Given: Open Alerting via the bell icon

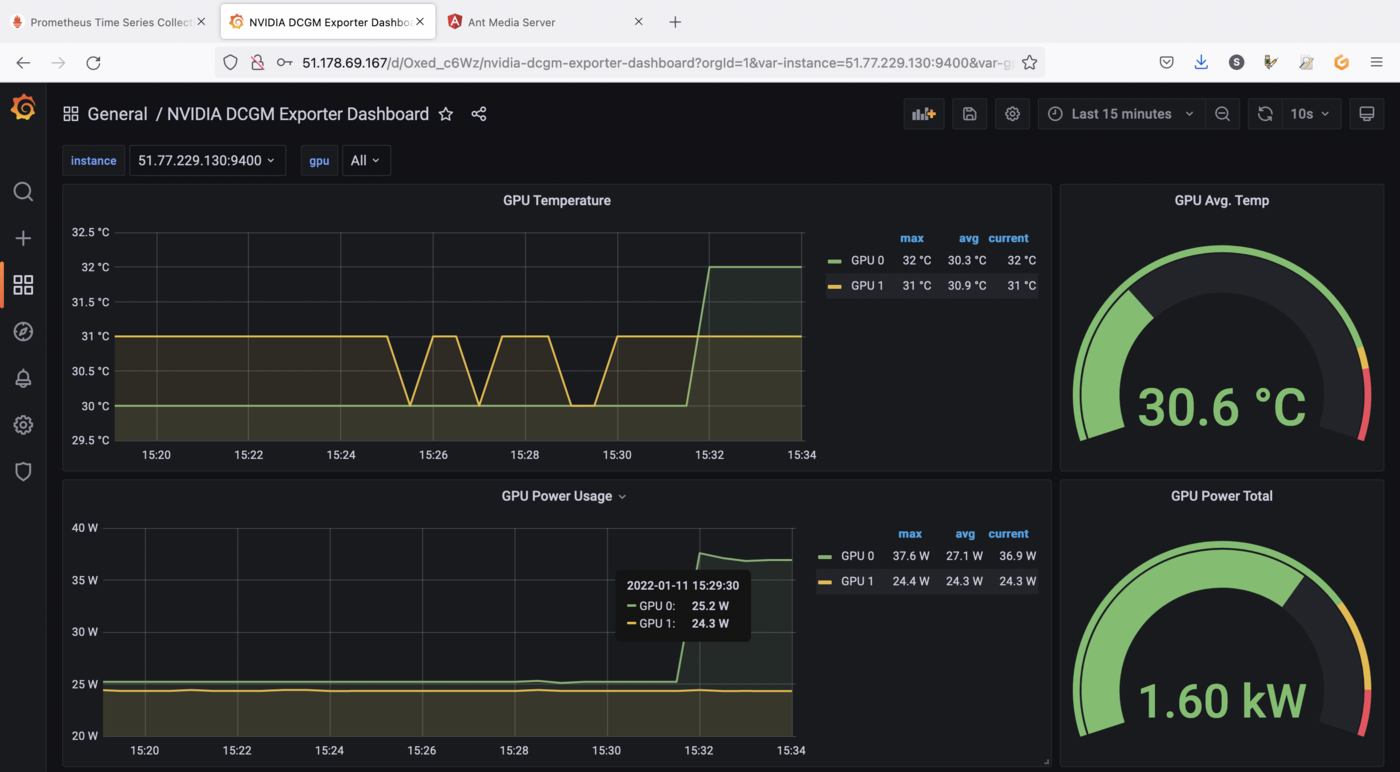Looking at the screenshot, I should [x=23, y=378].
